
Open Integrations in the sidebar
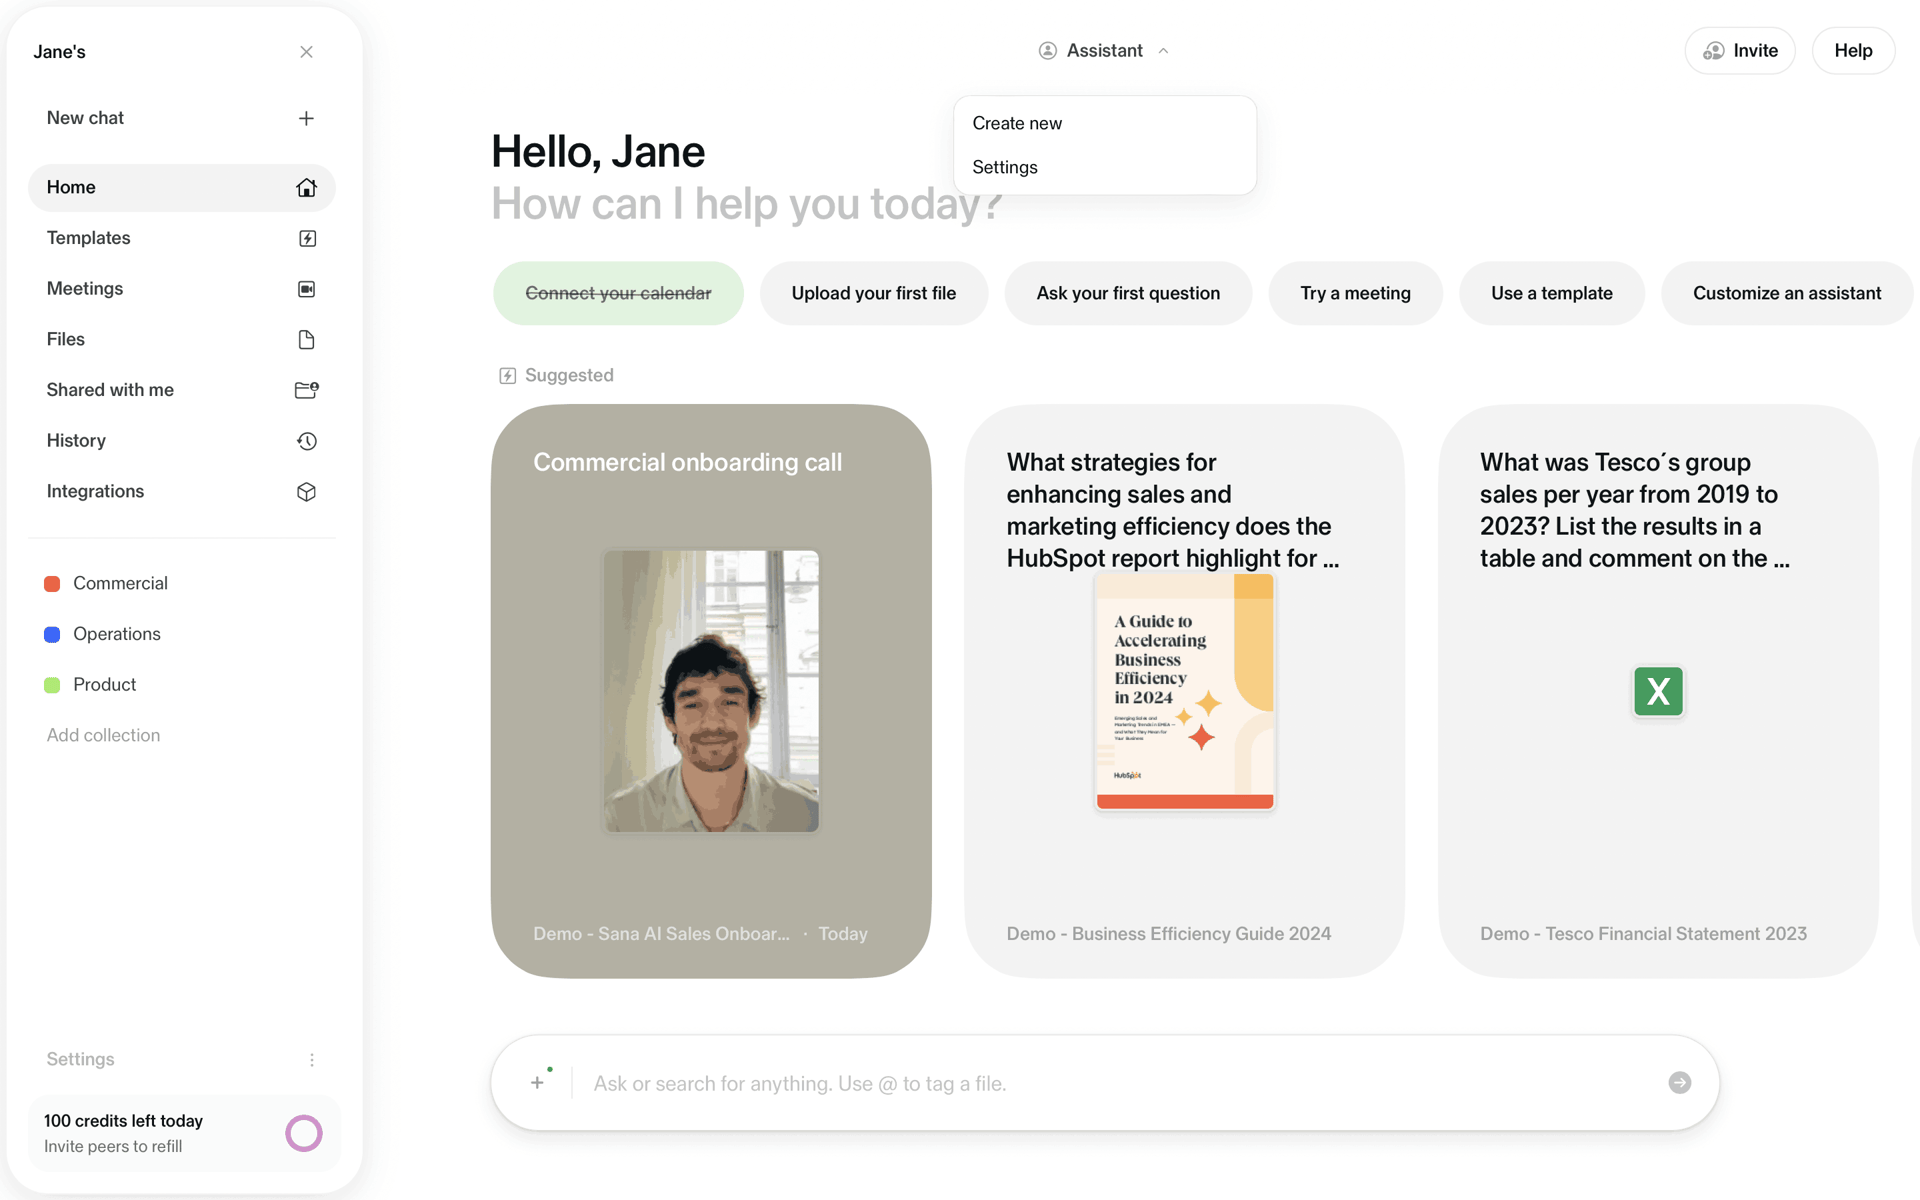pyautogui.click(x=182, y=492)
